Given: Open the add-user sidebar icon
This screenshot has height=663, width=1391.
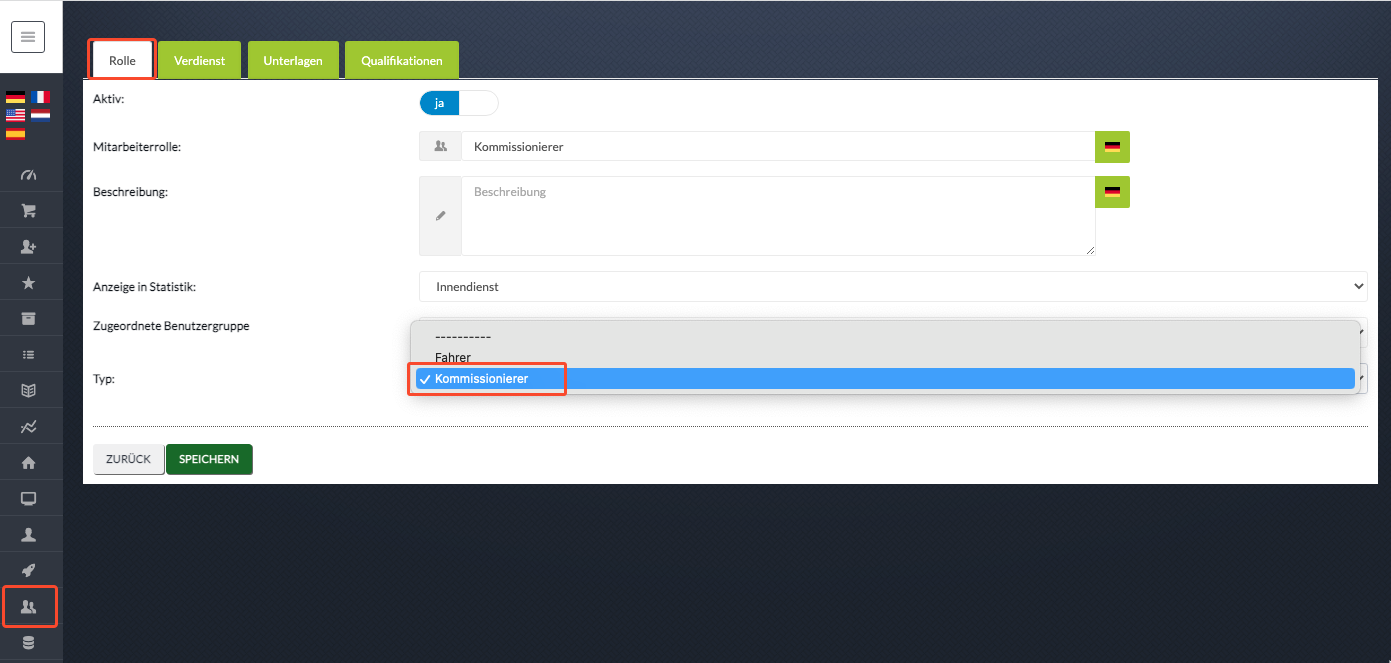Looking at the screenshot, I should [x=29, y=247].
